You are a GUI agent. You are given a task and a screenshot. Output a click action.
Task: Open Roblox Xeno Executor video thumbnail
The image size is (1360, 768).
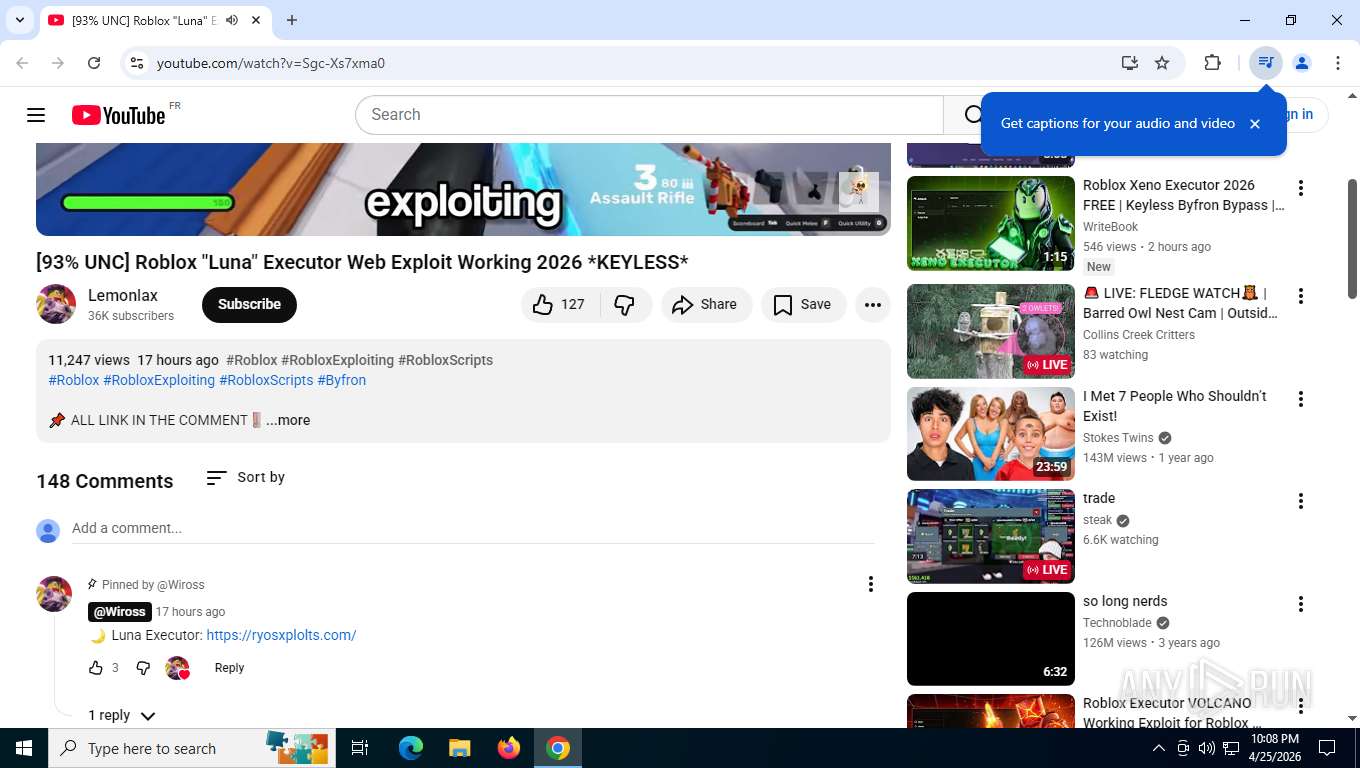coord(991,223)
